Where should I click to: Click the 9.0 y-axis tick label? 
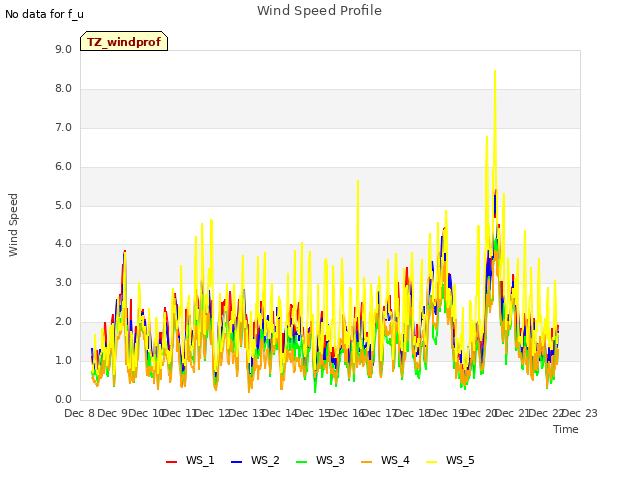[63, 49]
